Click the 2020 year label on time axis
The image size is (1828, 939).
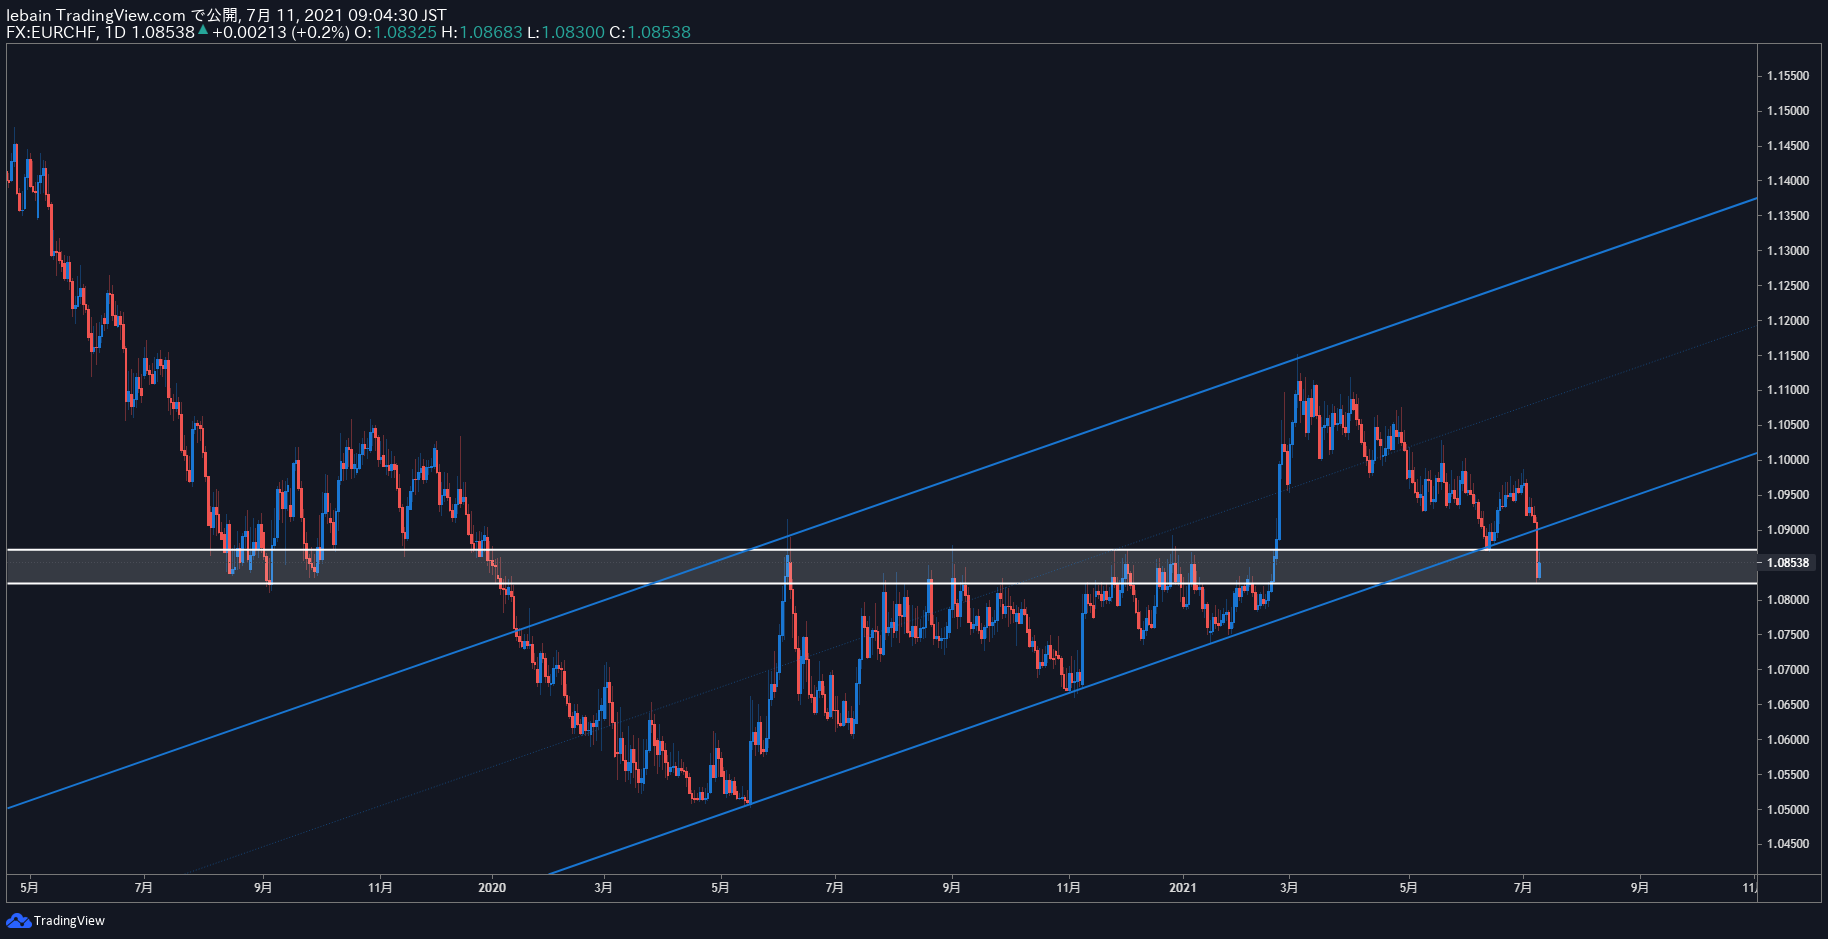tap(492, 888)
